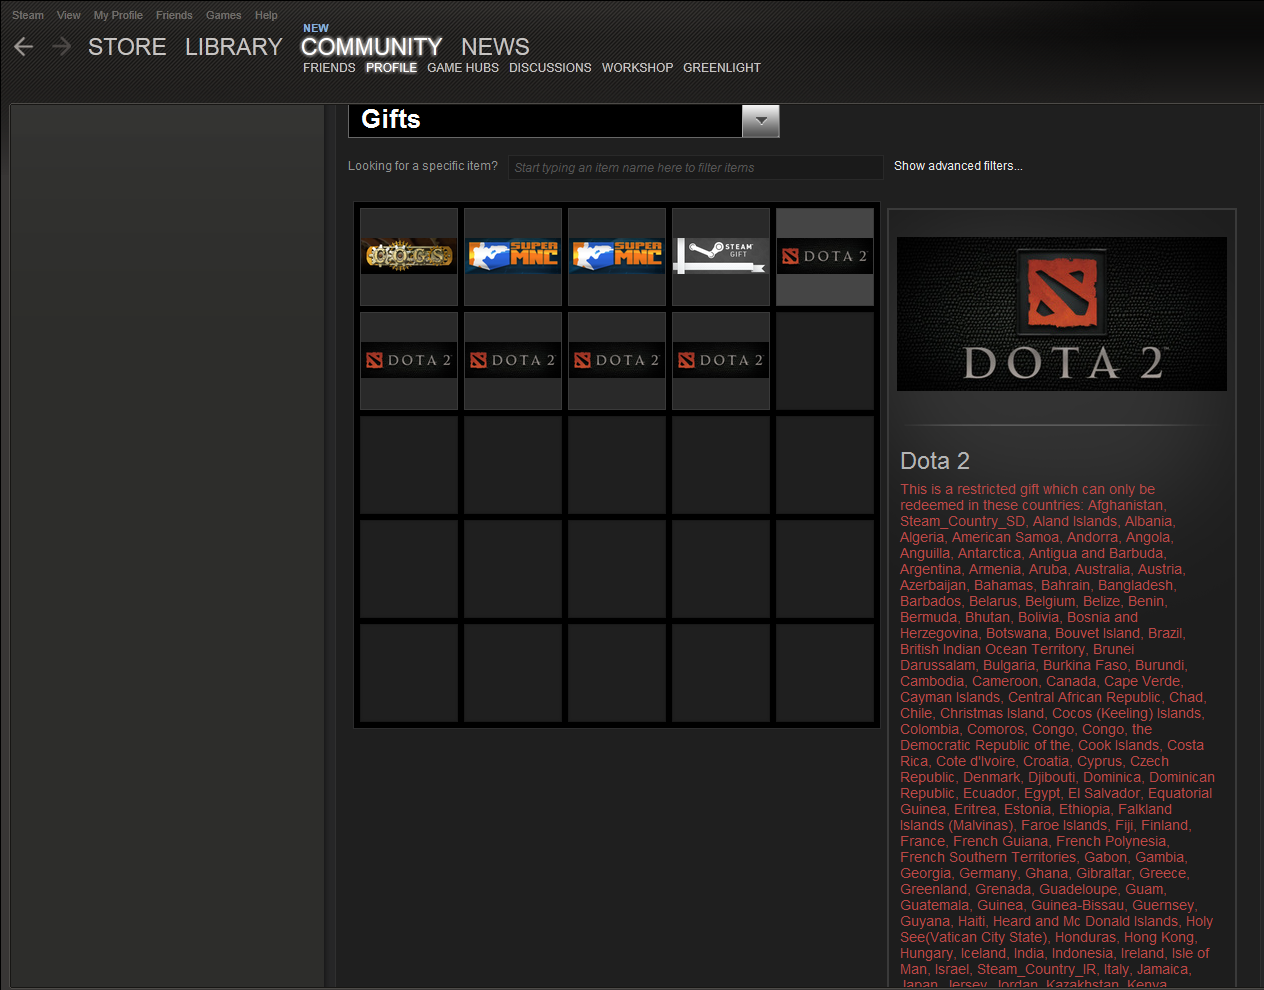Open the Friends menu in menu bar

[x=174, y=15]
